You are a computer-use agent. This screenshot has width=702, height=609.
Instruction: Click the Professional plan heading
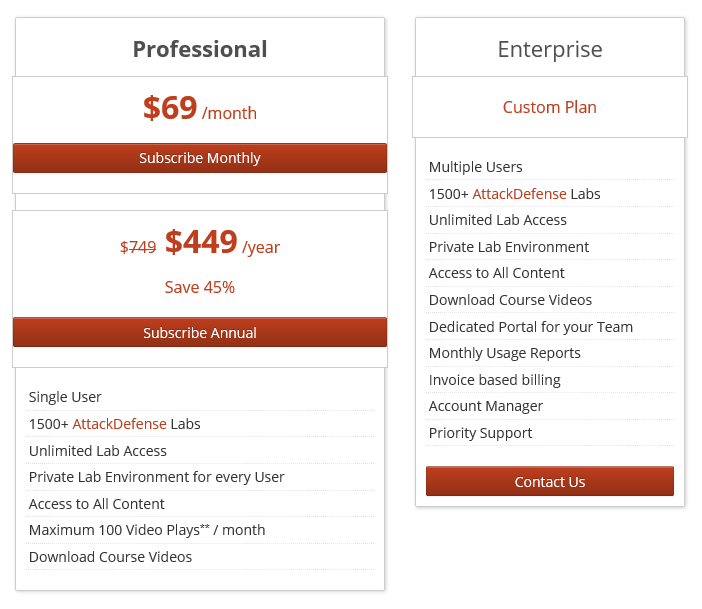point(199,49)
